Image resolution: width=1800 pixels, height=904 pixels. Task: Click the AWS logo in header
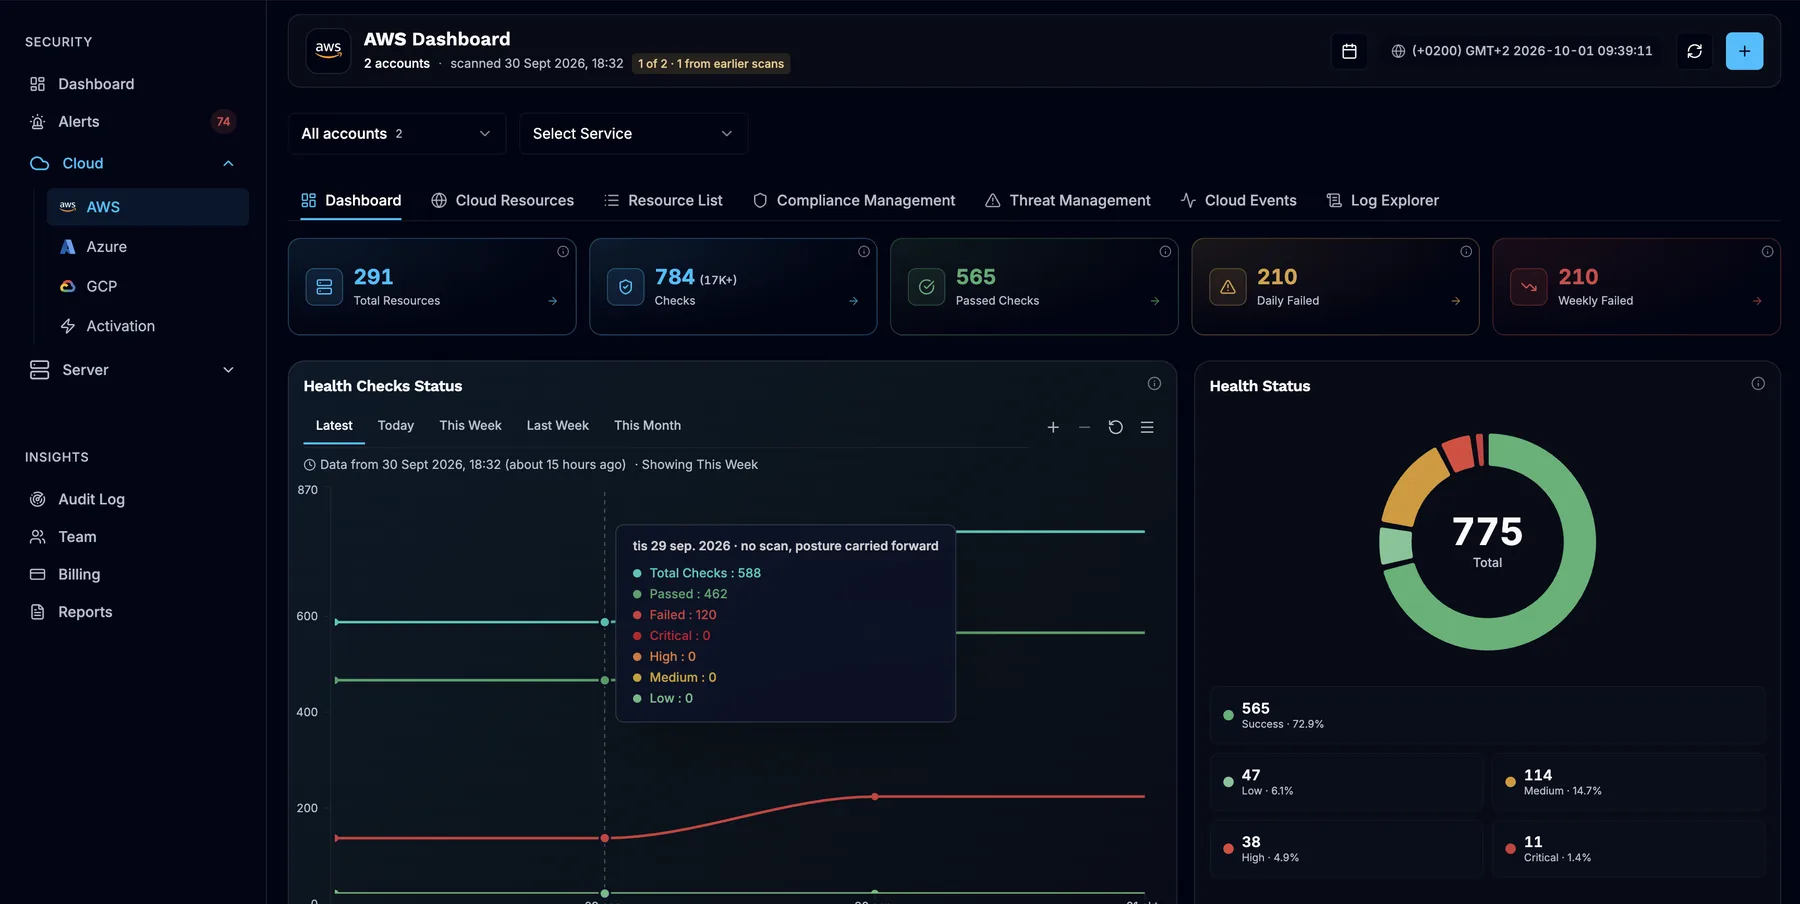pyautogui.click(x=328, y=51)
